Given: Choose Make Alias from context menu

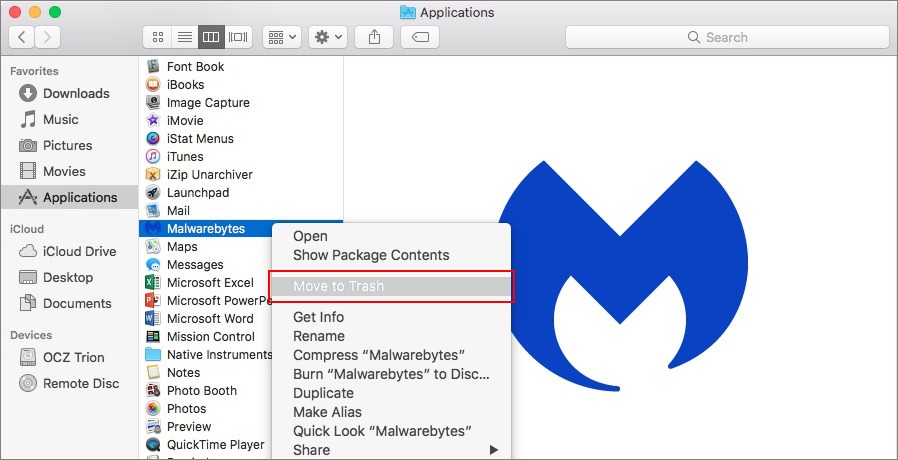Looking at the screenshot, I should 391,412.
